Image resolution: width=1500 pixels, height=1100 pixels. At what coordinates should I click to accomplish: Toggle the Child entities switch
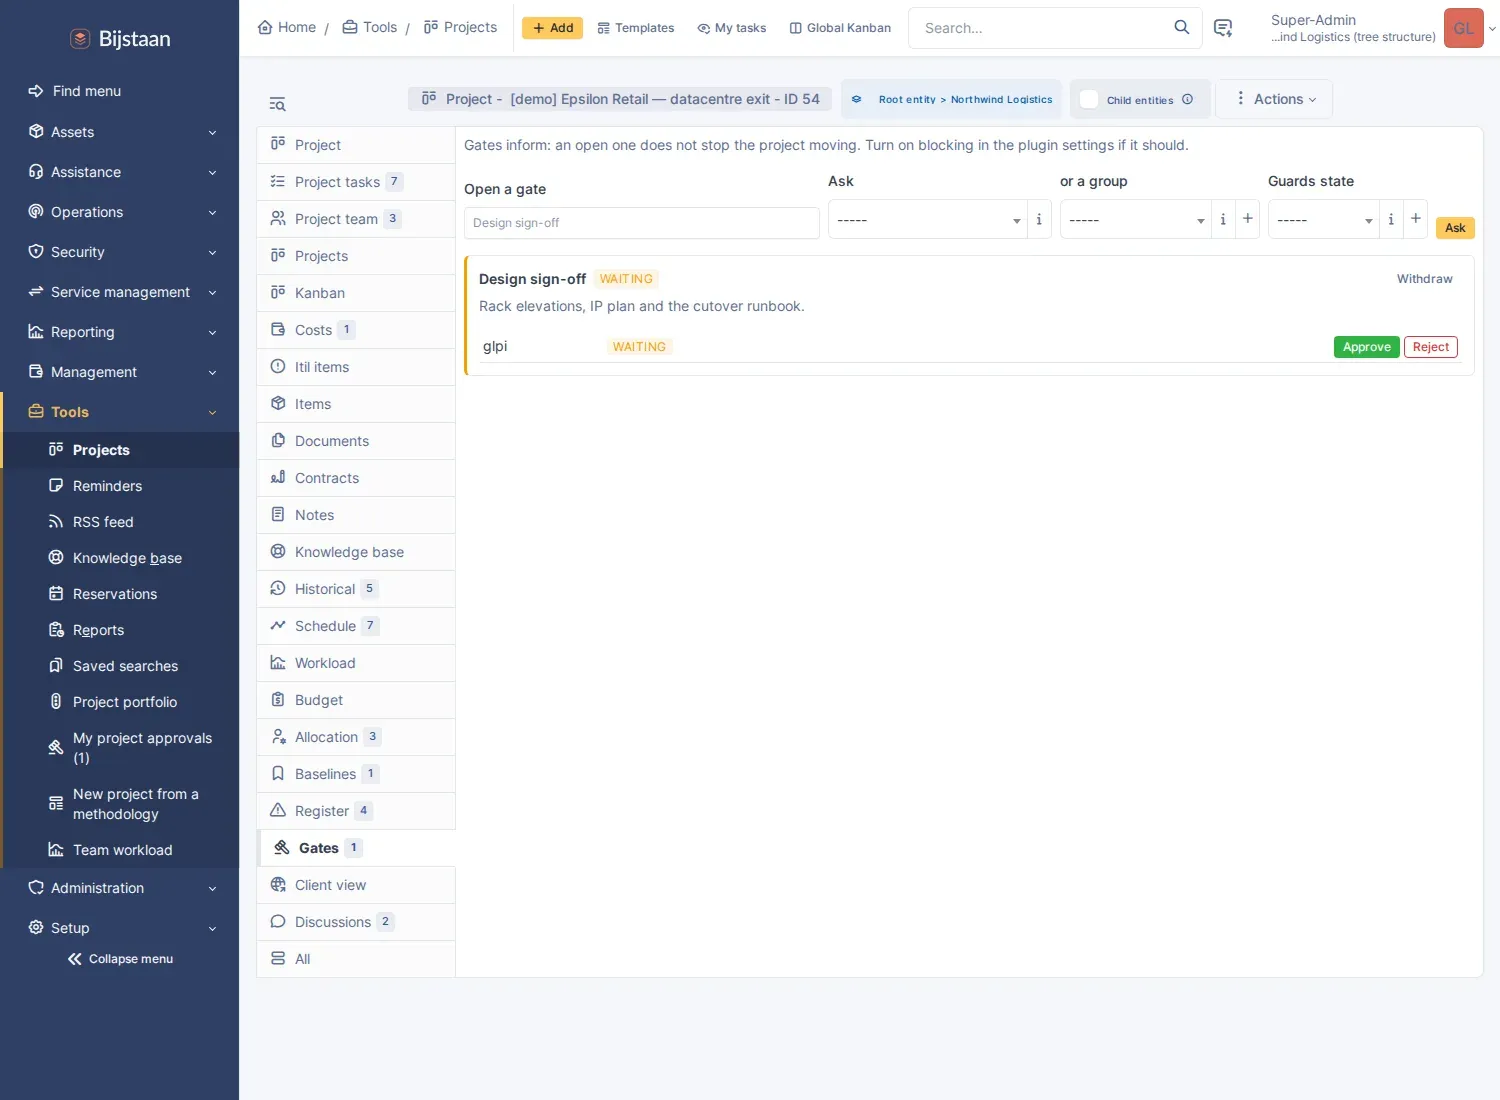1089,99
